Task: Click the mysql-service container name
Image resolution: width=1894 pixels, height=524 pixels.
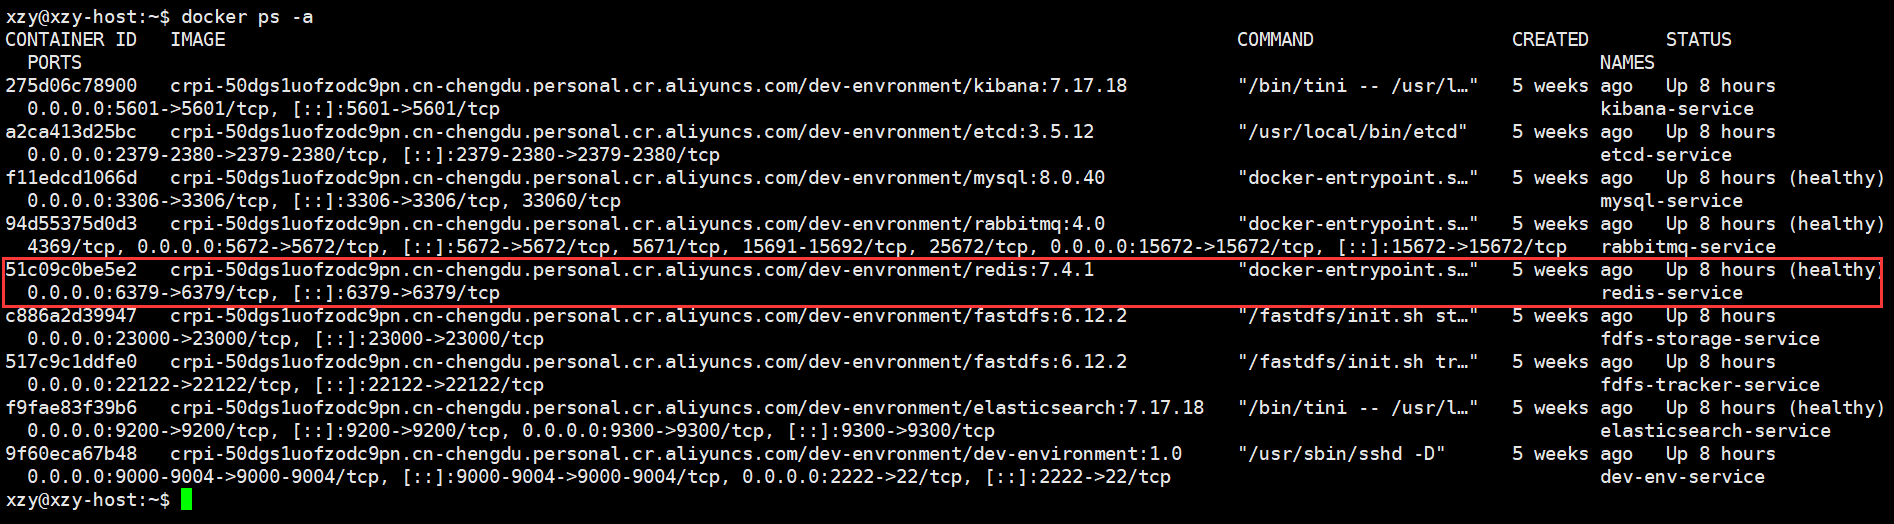Action: tap(1671, 201)
